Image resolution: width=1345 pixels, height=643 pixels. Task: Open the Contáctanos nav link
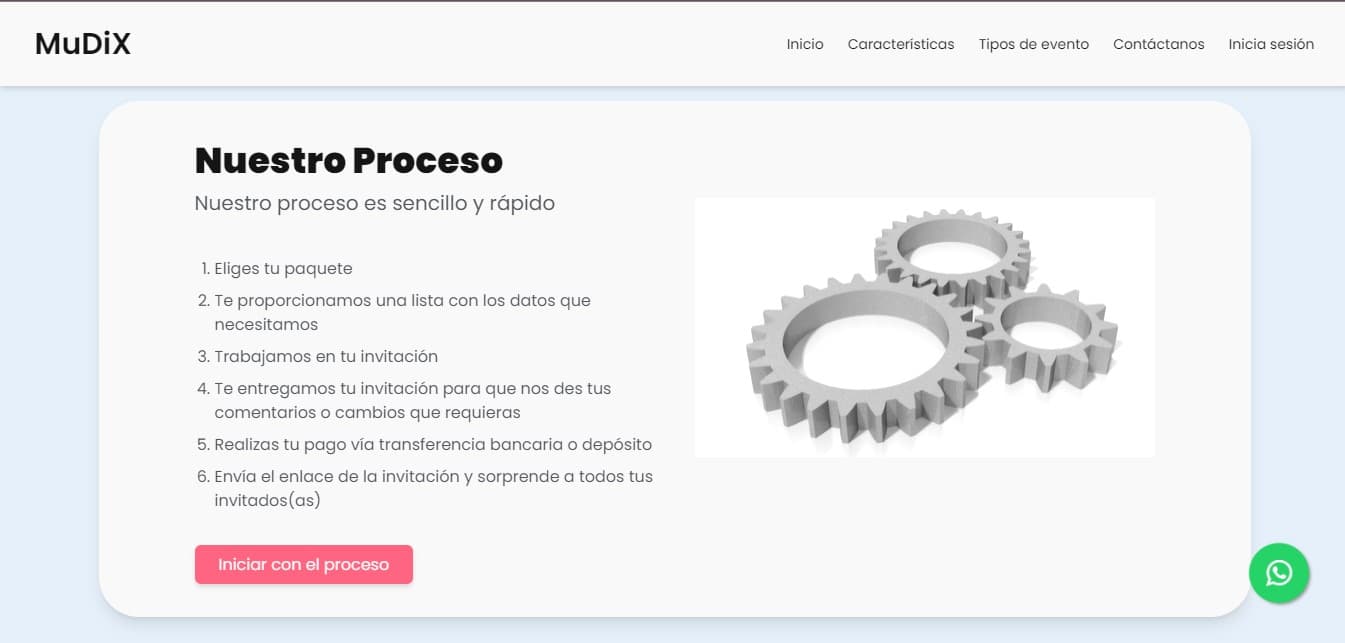click(1159, 44)
